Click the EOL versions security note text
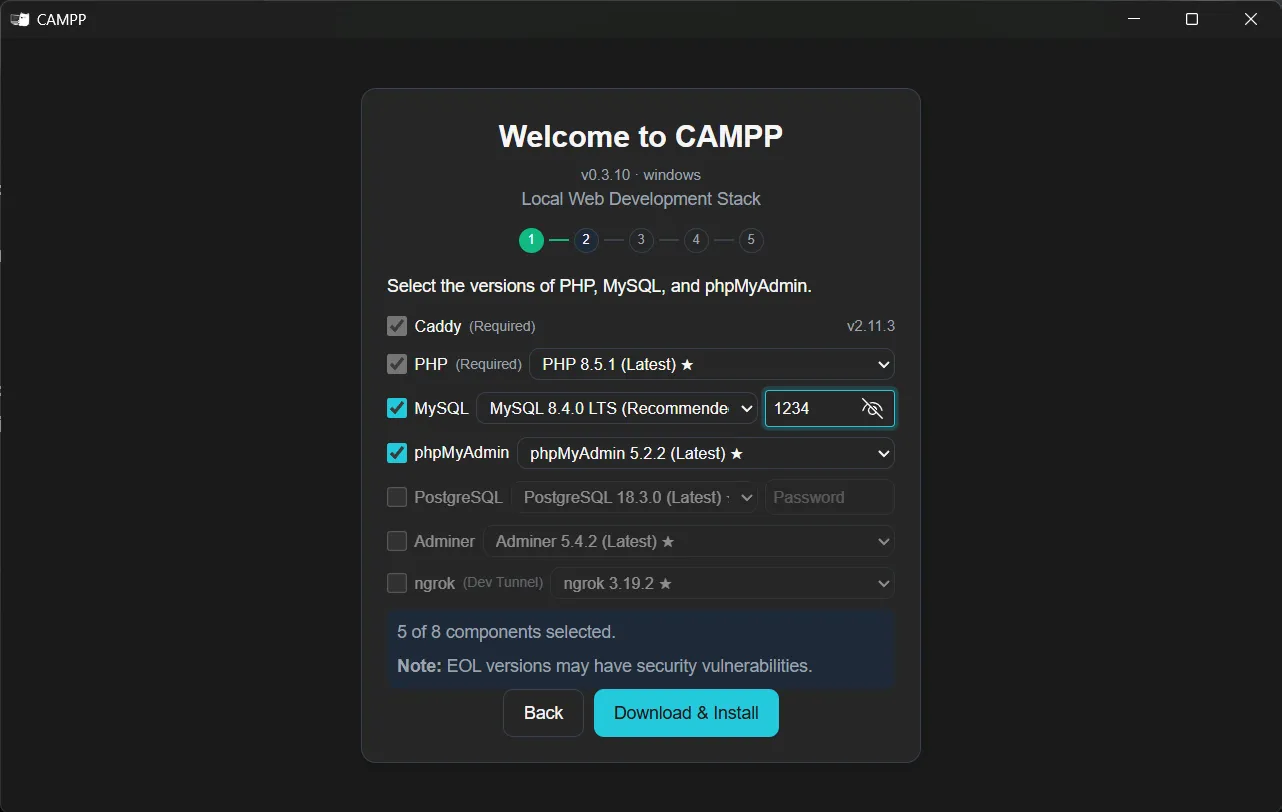Viewport: 1282px width, 812px height. (605, 666)
